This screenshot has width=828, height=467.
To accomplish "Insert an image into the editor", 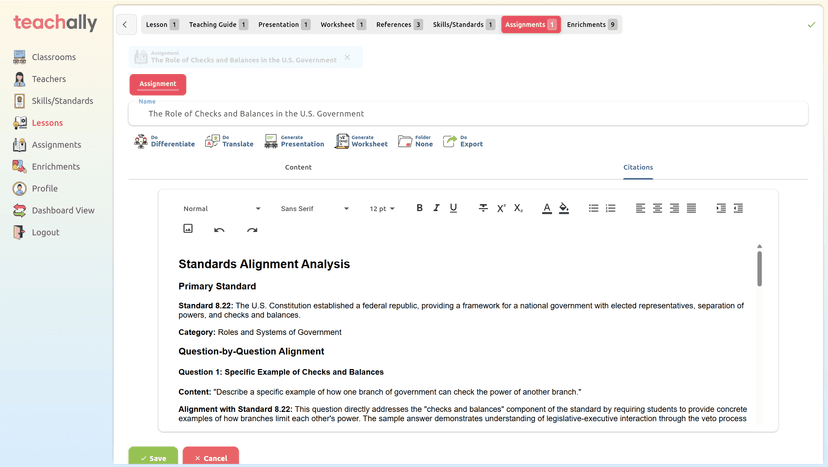I will point(188,229).
